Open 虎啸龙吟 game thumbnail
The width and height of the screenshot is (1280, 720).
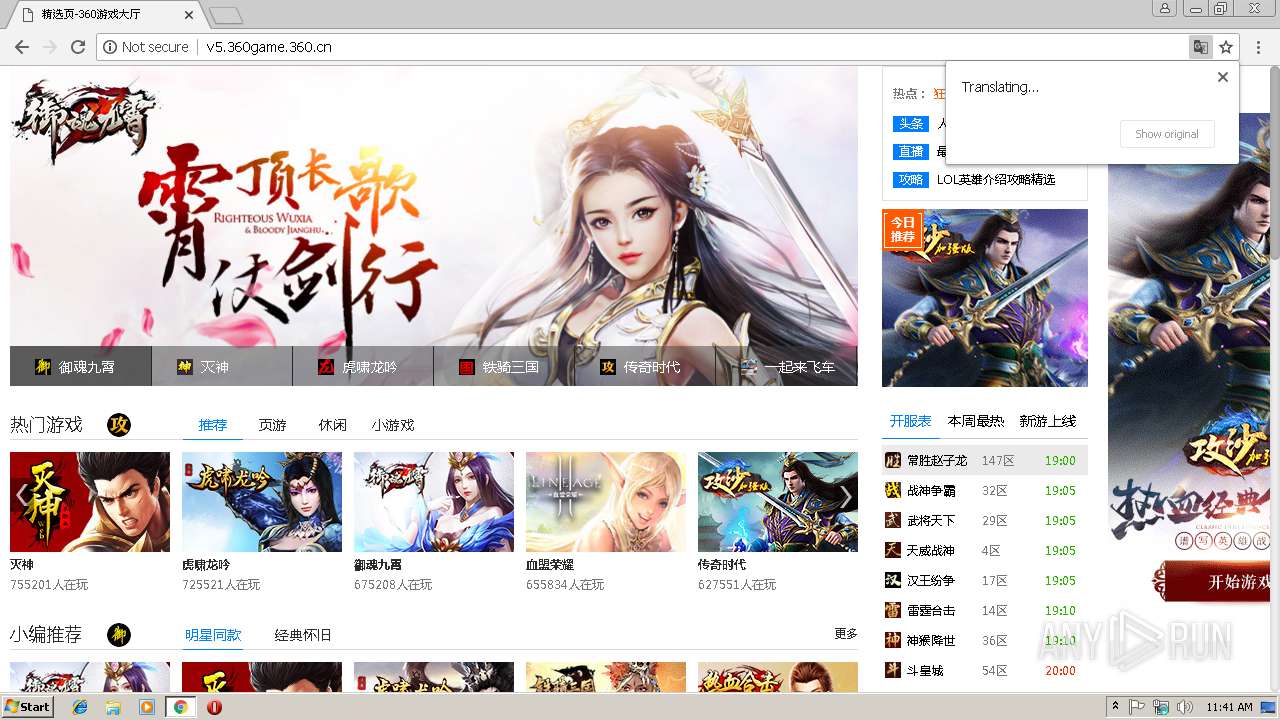[x=262, y=502]
